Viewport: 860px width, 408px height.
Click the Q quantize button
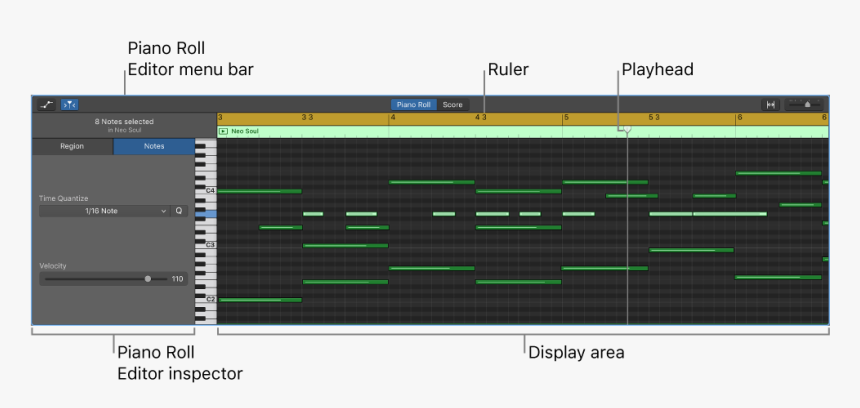[179, 211]
